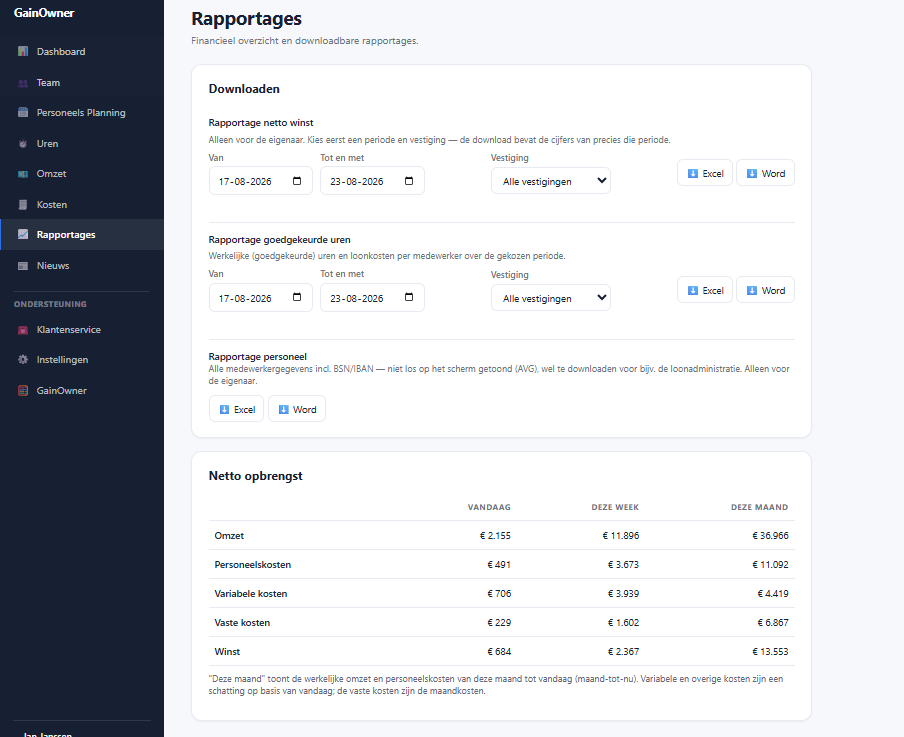The height and width of the screenshot is (737, 904).
Task: Download goedgekeurde uren report as Word
Action: tap(765, 290)
